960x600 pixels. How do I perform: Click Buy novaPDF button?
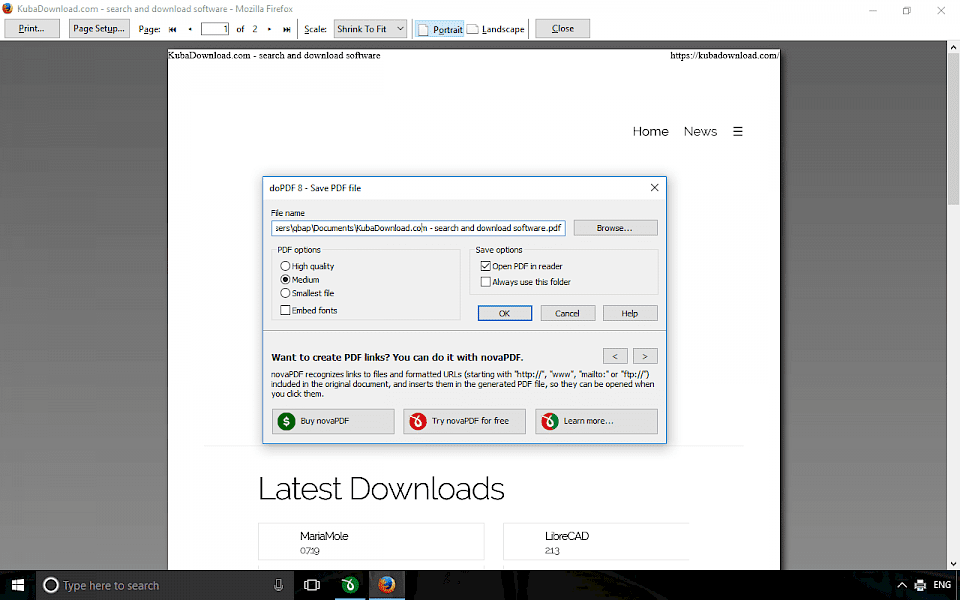(x=333, y=421)
